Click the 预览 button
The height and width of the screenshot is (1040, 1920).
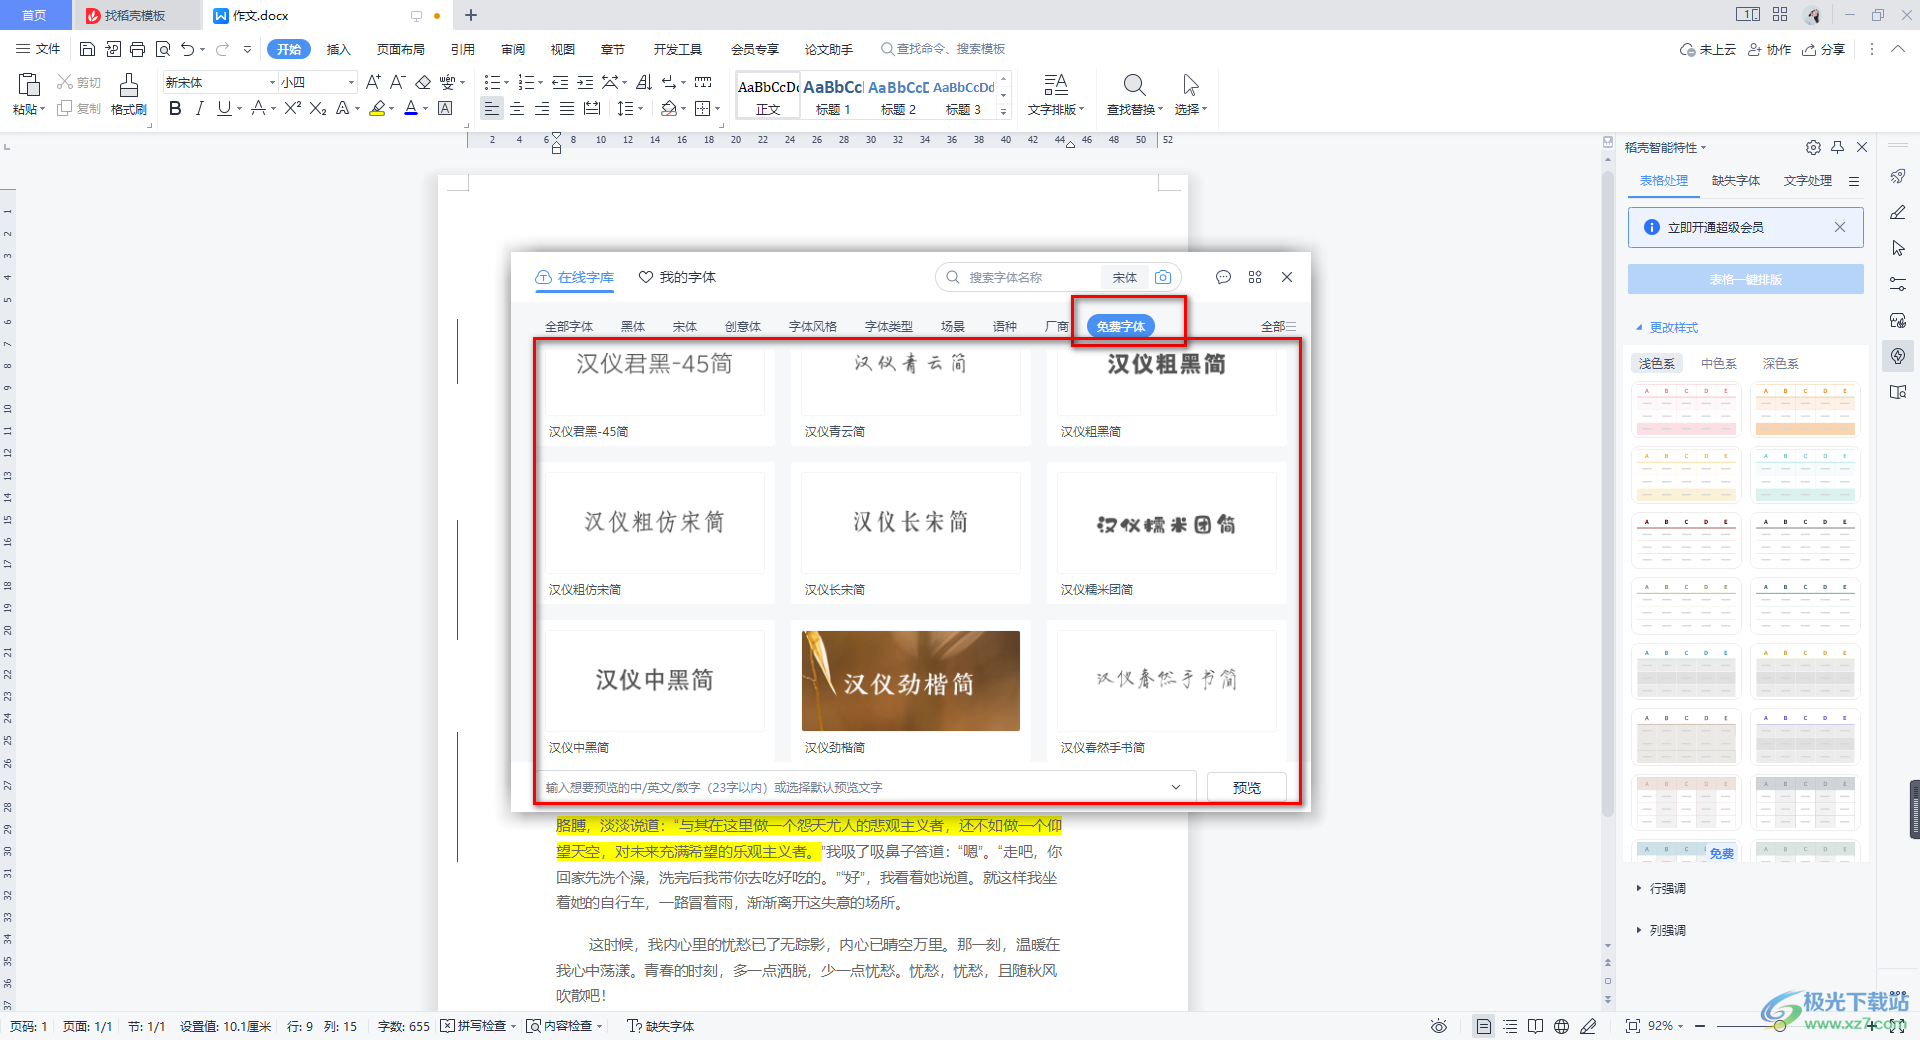[1246, 787]
